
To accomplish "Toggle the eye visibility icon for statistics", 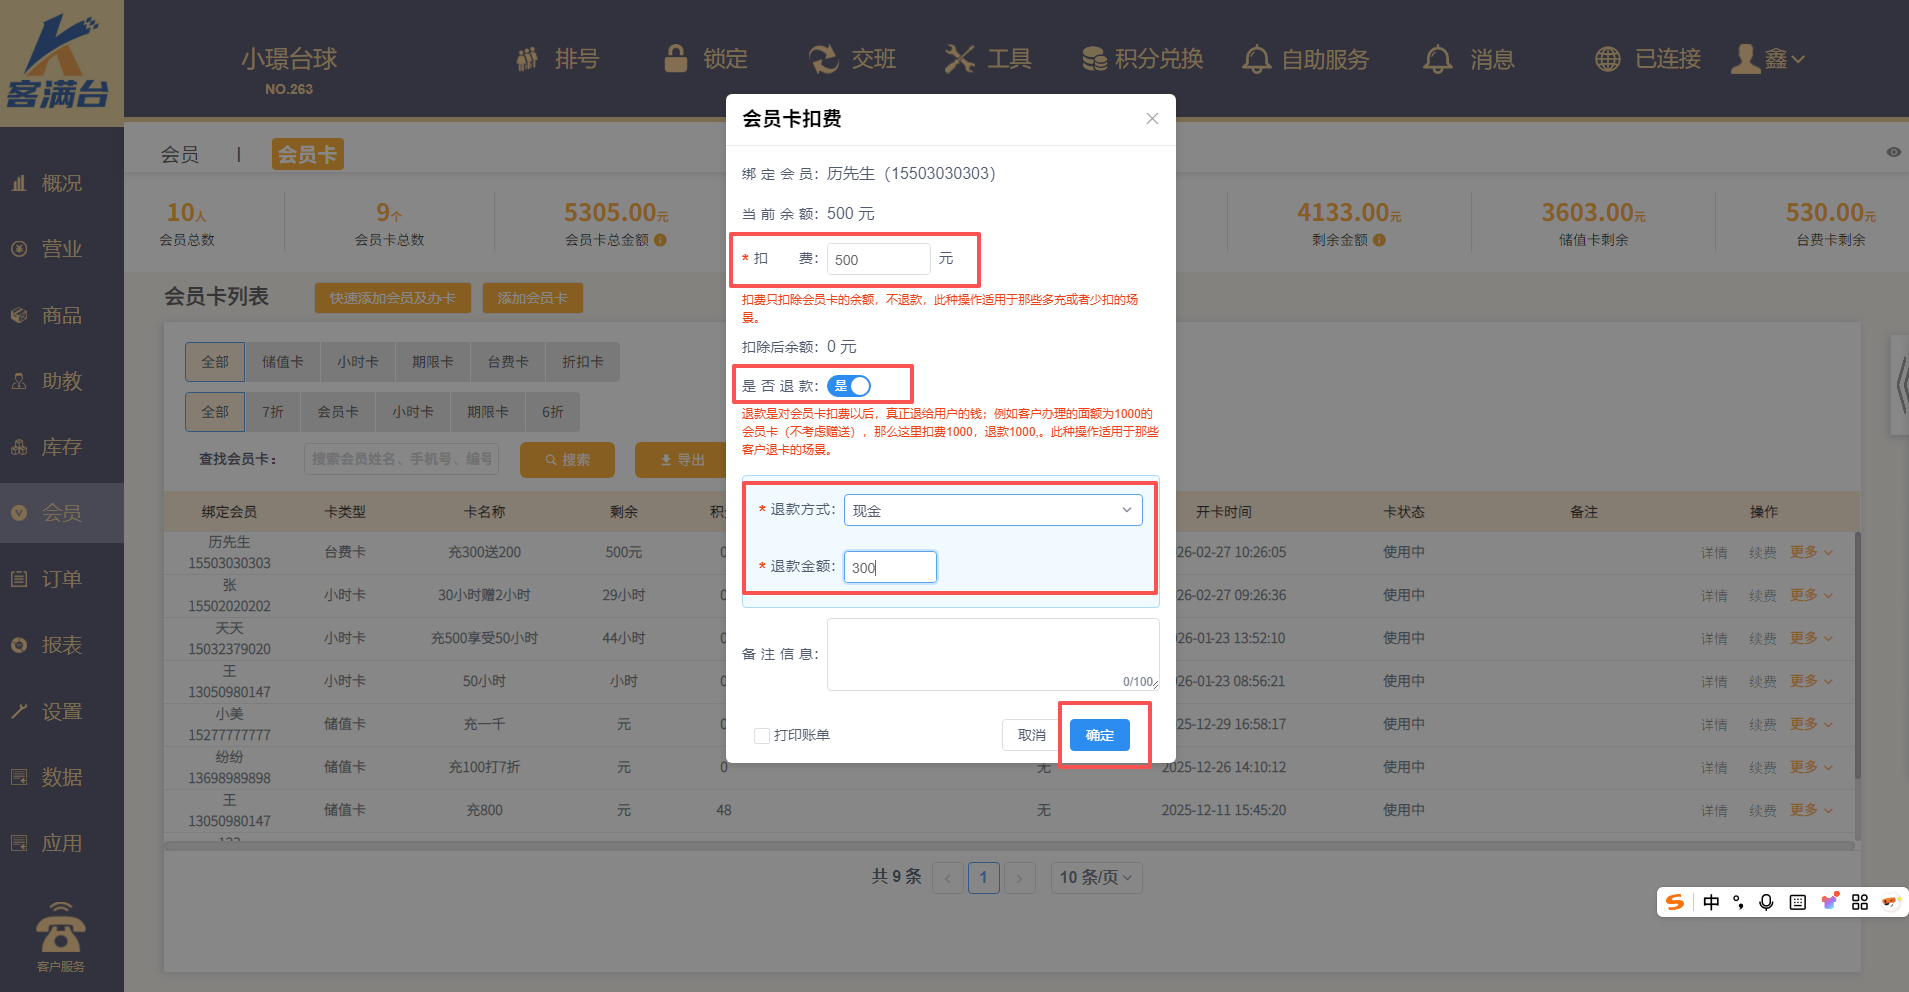I will click(x=1893, y=152).
